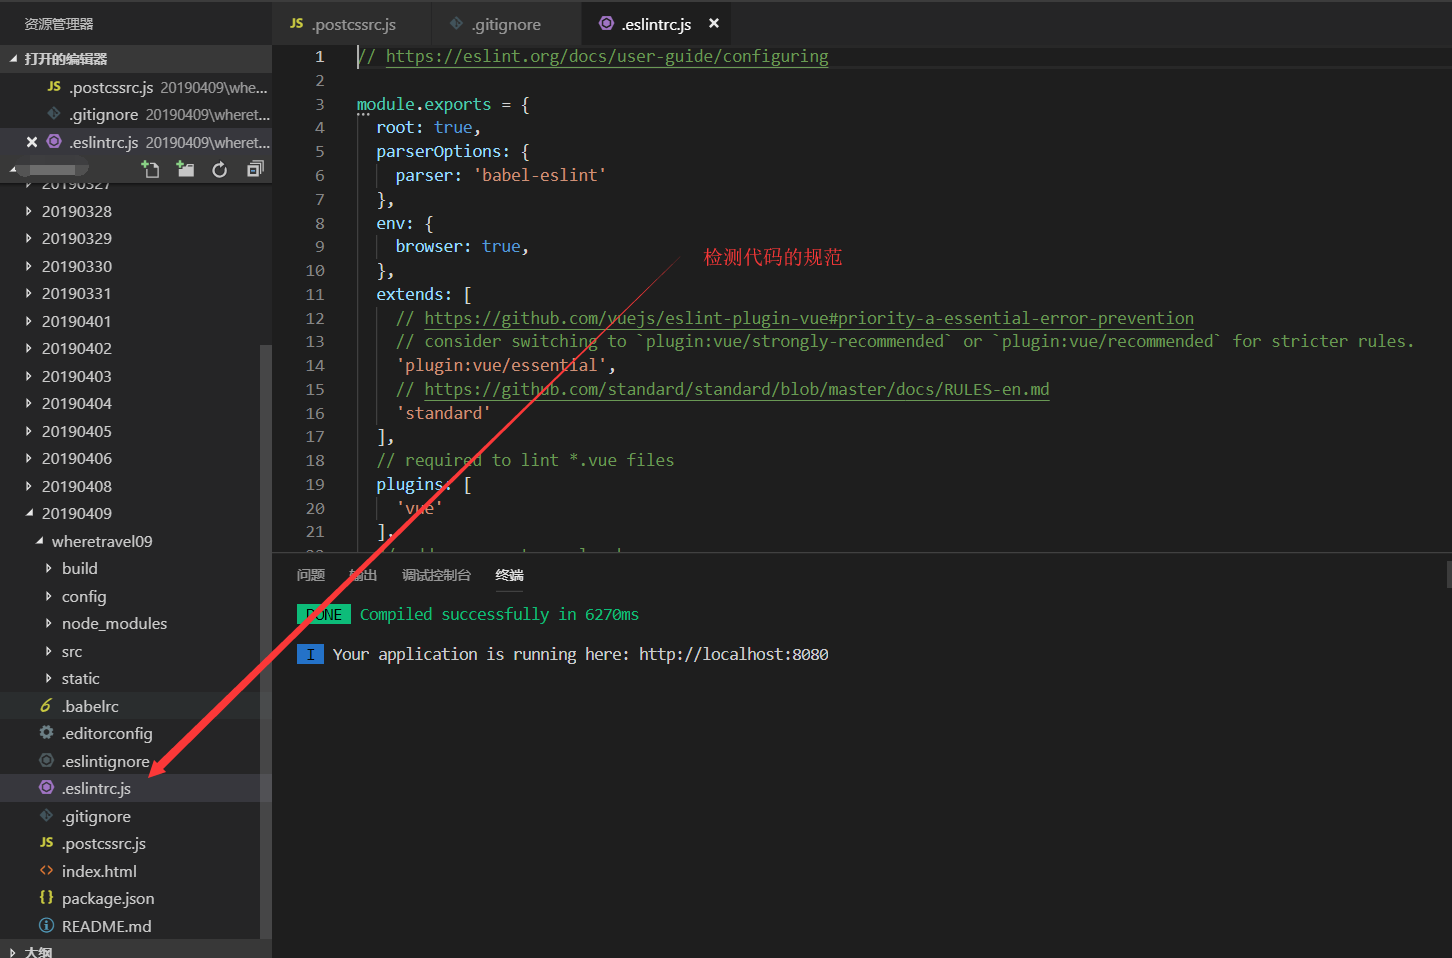Open the .eslintignore file
This screenshot has width=1452, height=958.
coord(136,761)
